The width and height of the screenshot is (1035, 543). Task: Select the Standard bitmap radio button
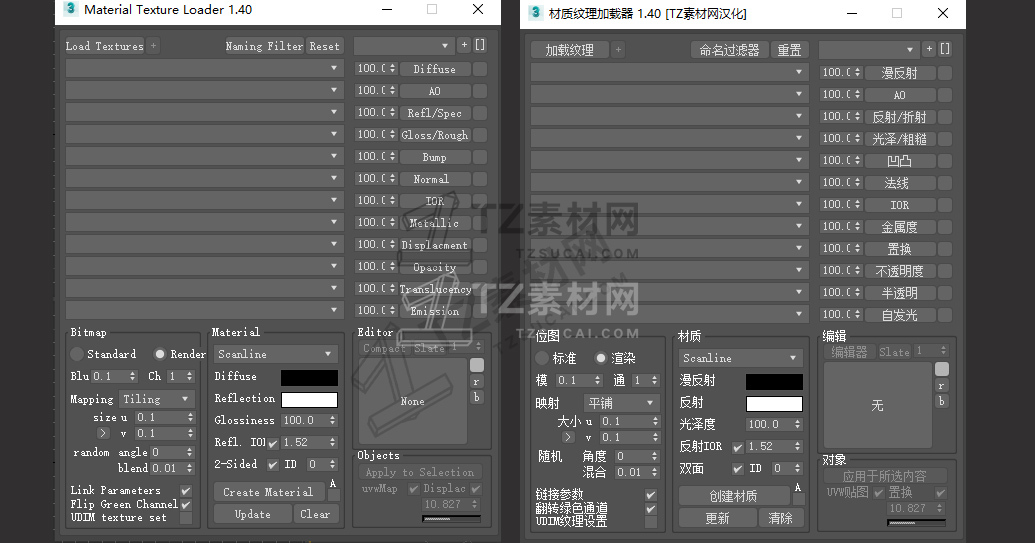click(x=77, y=354)
